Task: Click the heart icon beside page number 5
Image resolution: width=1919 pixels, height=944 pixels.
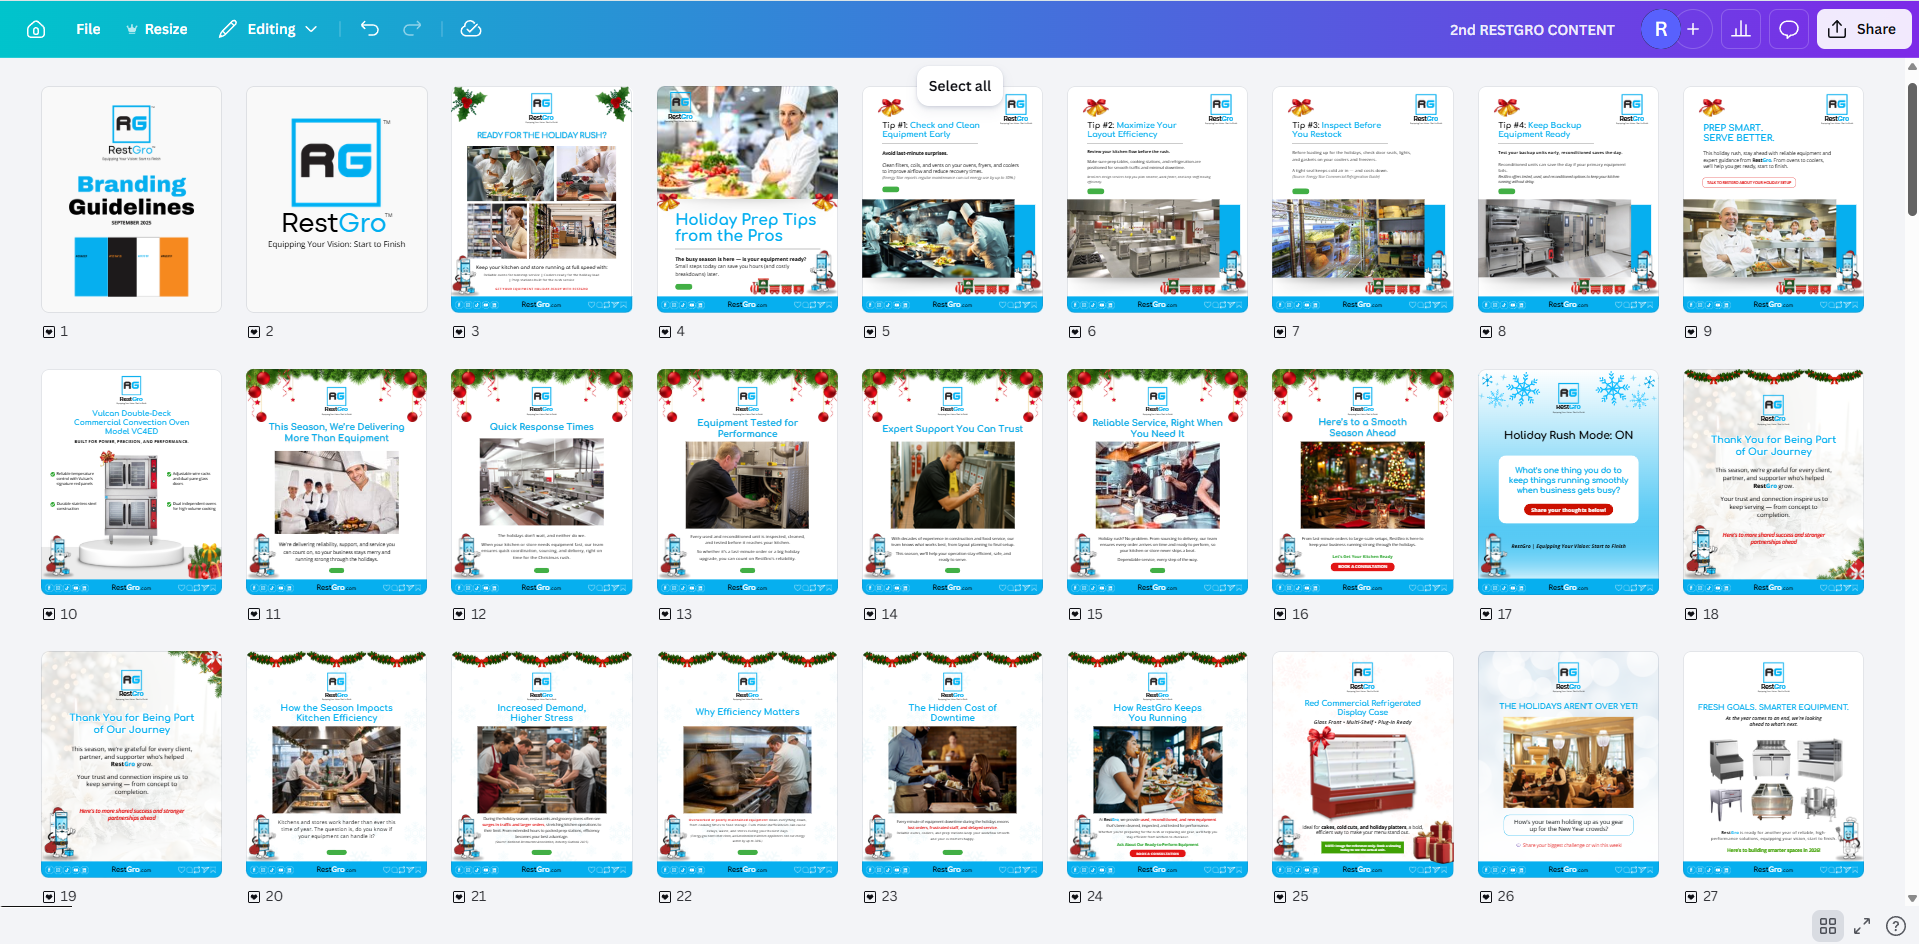Action: [870, 332]
